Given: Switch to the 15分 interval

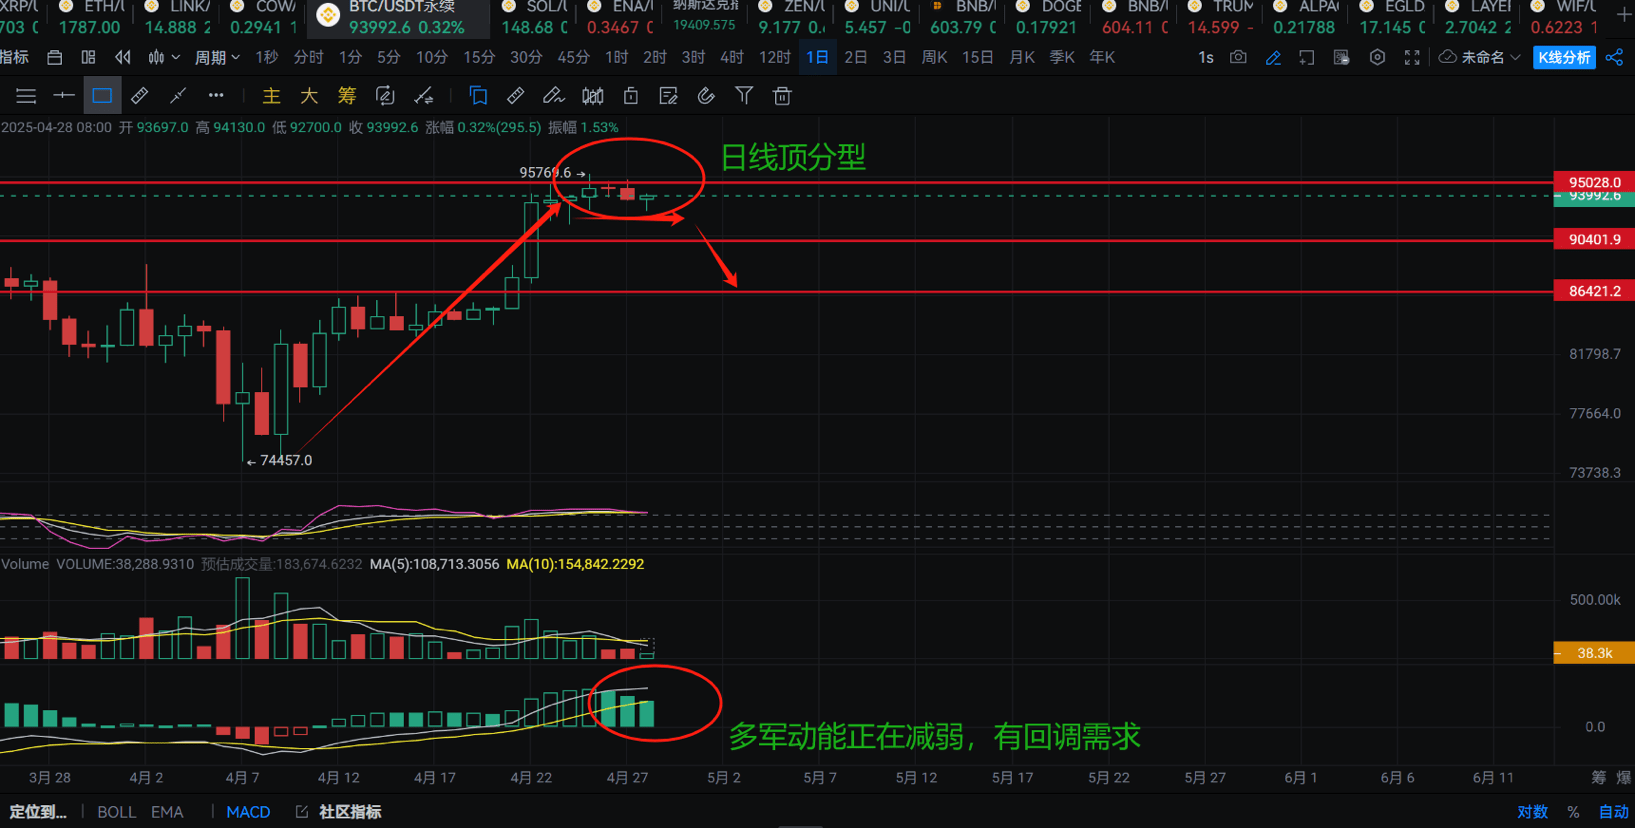Looking at the screenshot, I should tap(479, 58).
